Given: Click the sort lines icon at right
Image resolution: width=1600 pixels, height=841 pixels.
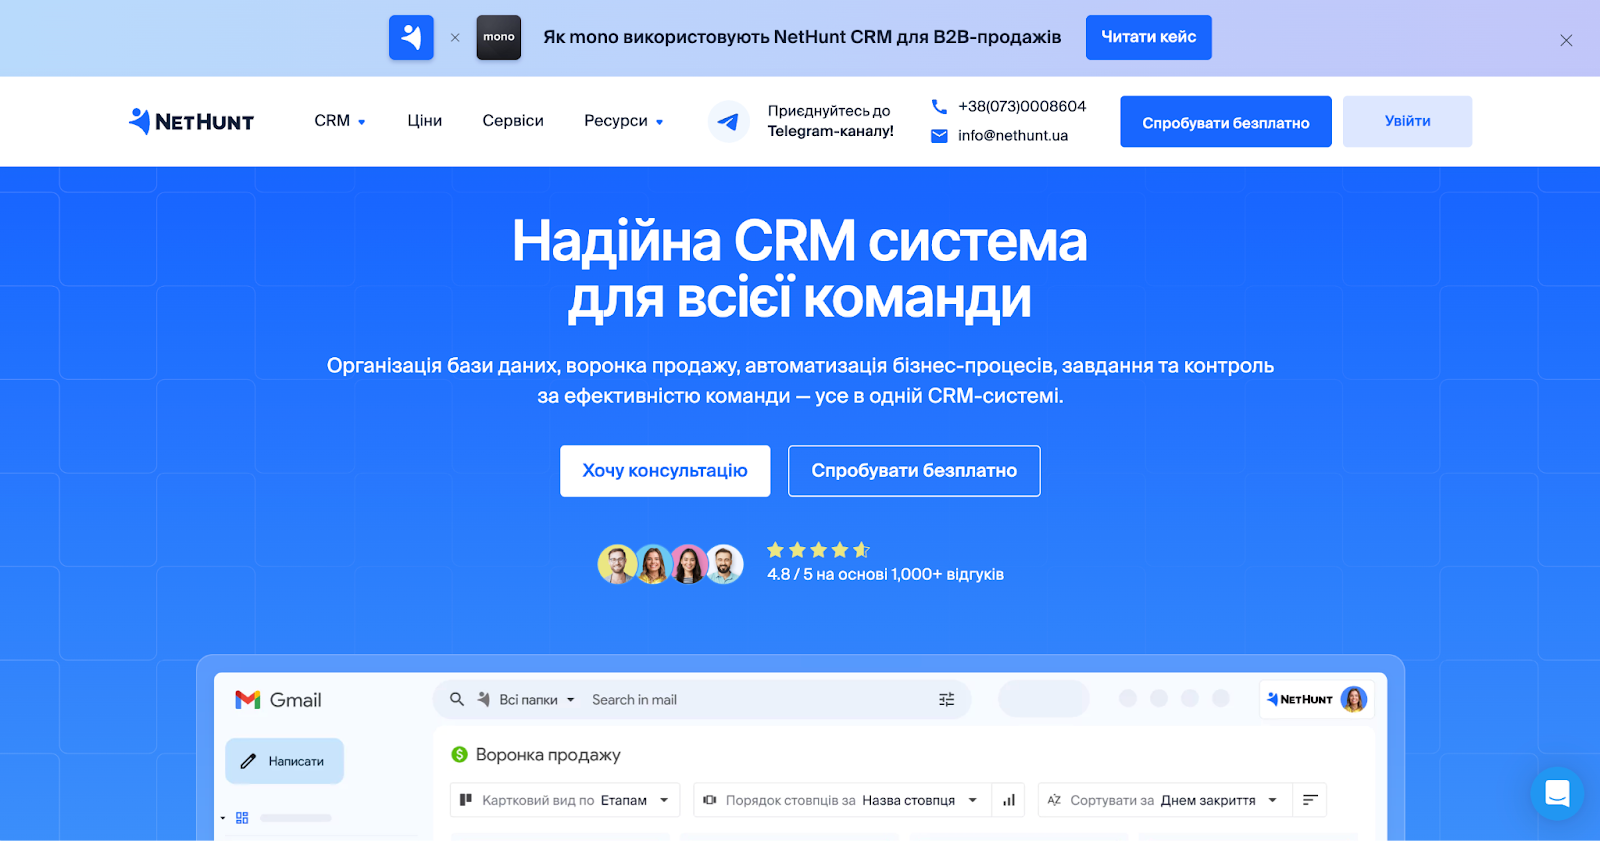Looking at the screenshot, I should point(1310,800).
